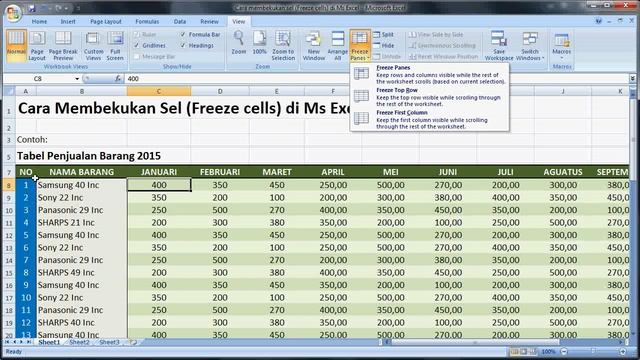
Task: Toggle the Ruler checkbox
Action: (137, 35)
